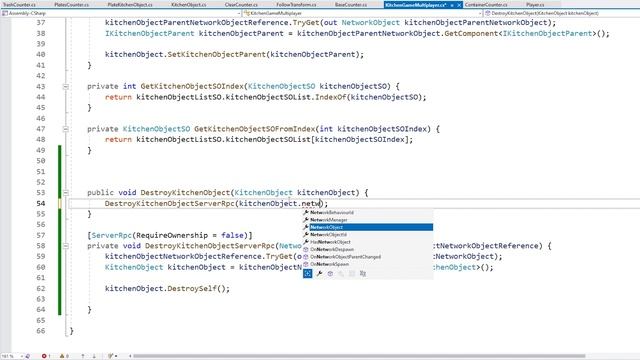Click the error count indicator in status strip

(x=46, y=356)
